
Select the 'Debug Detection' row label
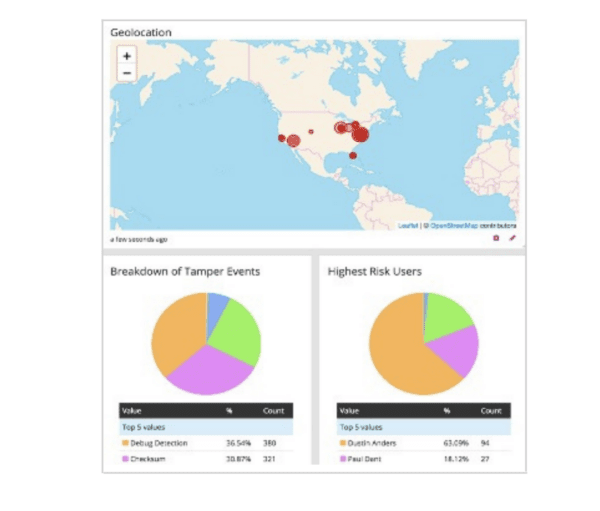159,443
